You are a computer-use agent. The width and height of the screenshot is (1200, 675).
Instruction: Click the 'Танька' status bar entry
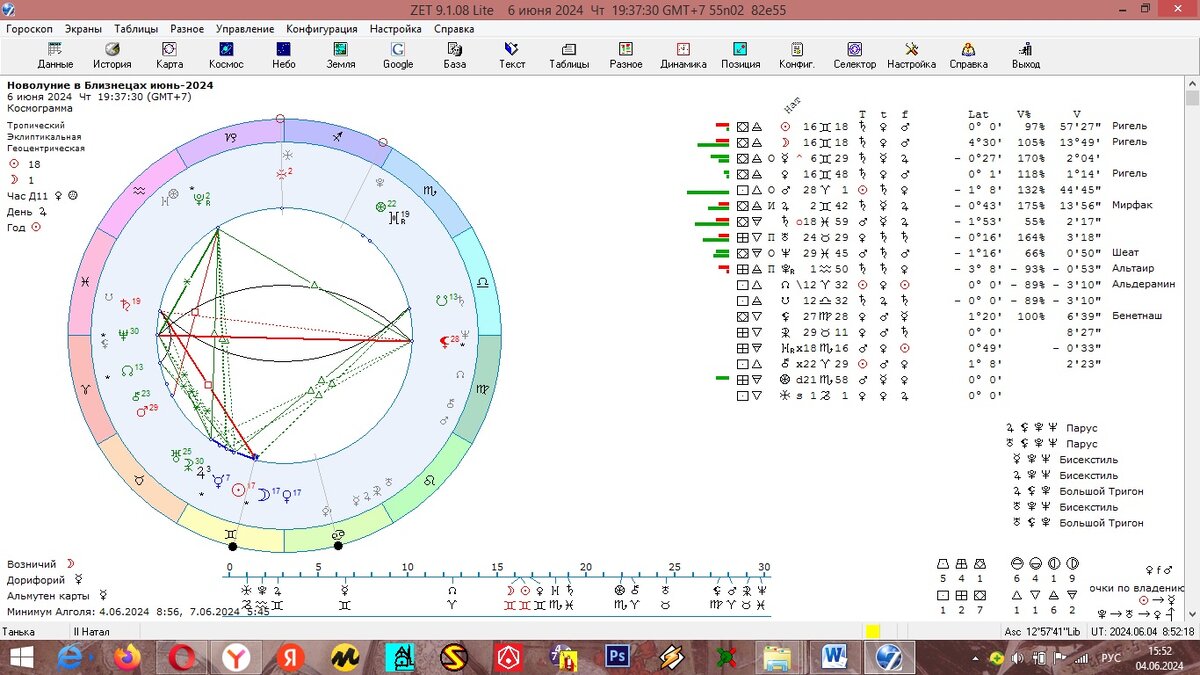[x=19, y=631]
